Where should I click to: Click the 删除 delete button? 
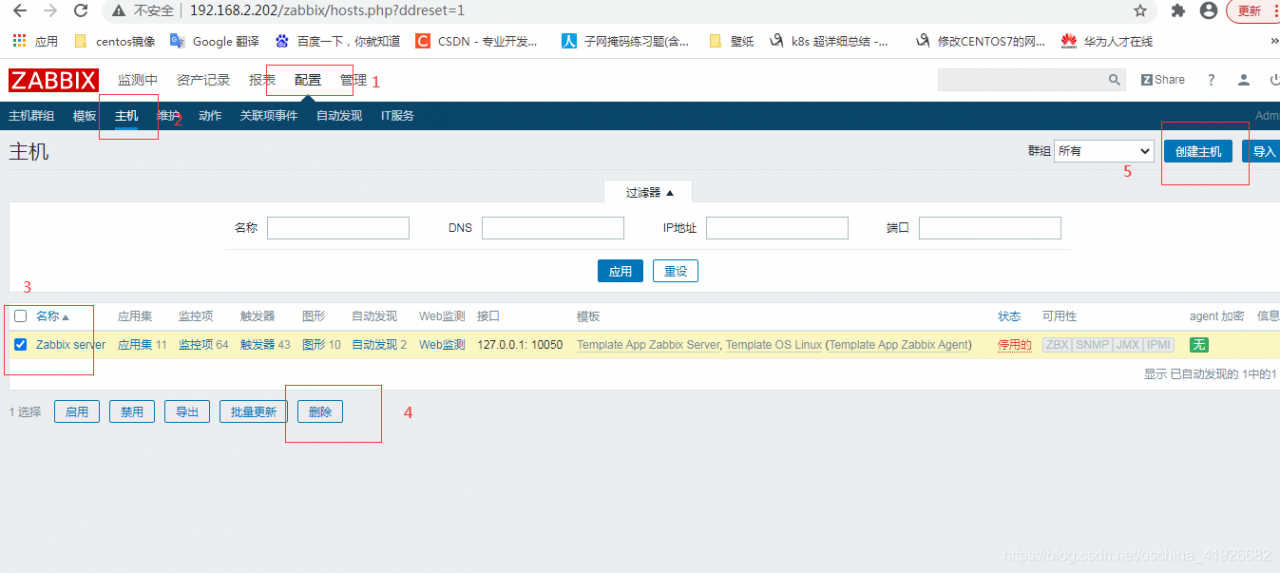(320, 411)
